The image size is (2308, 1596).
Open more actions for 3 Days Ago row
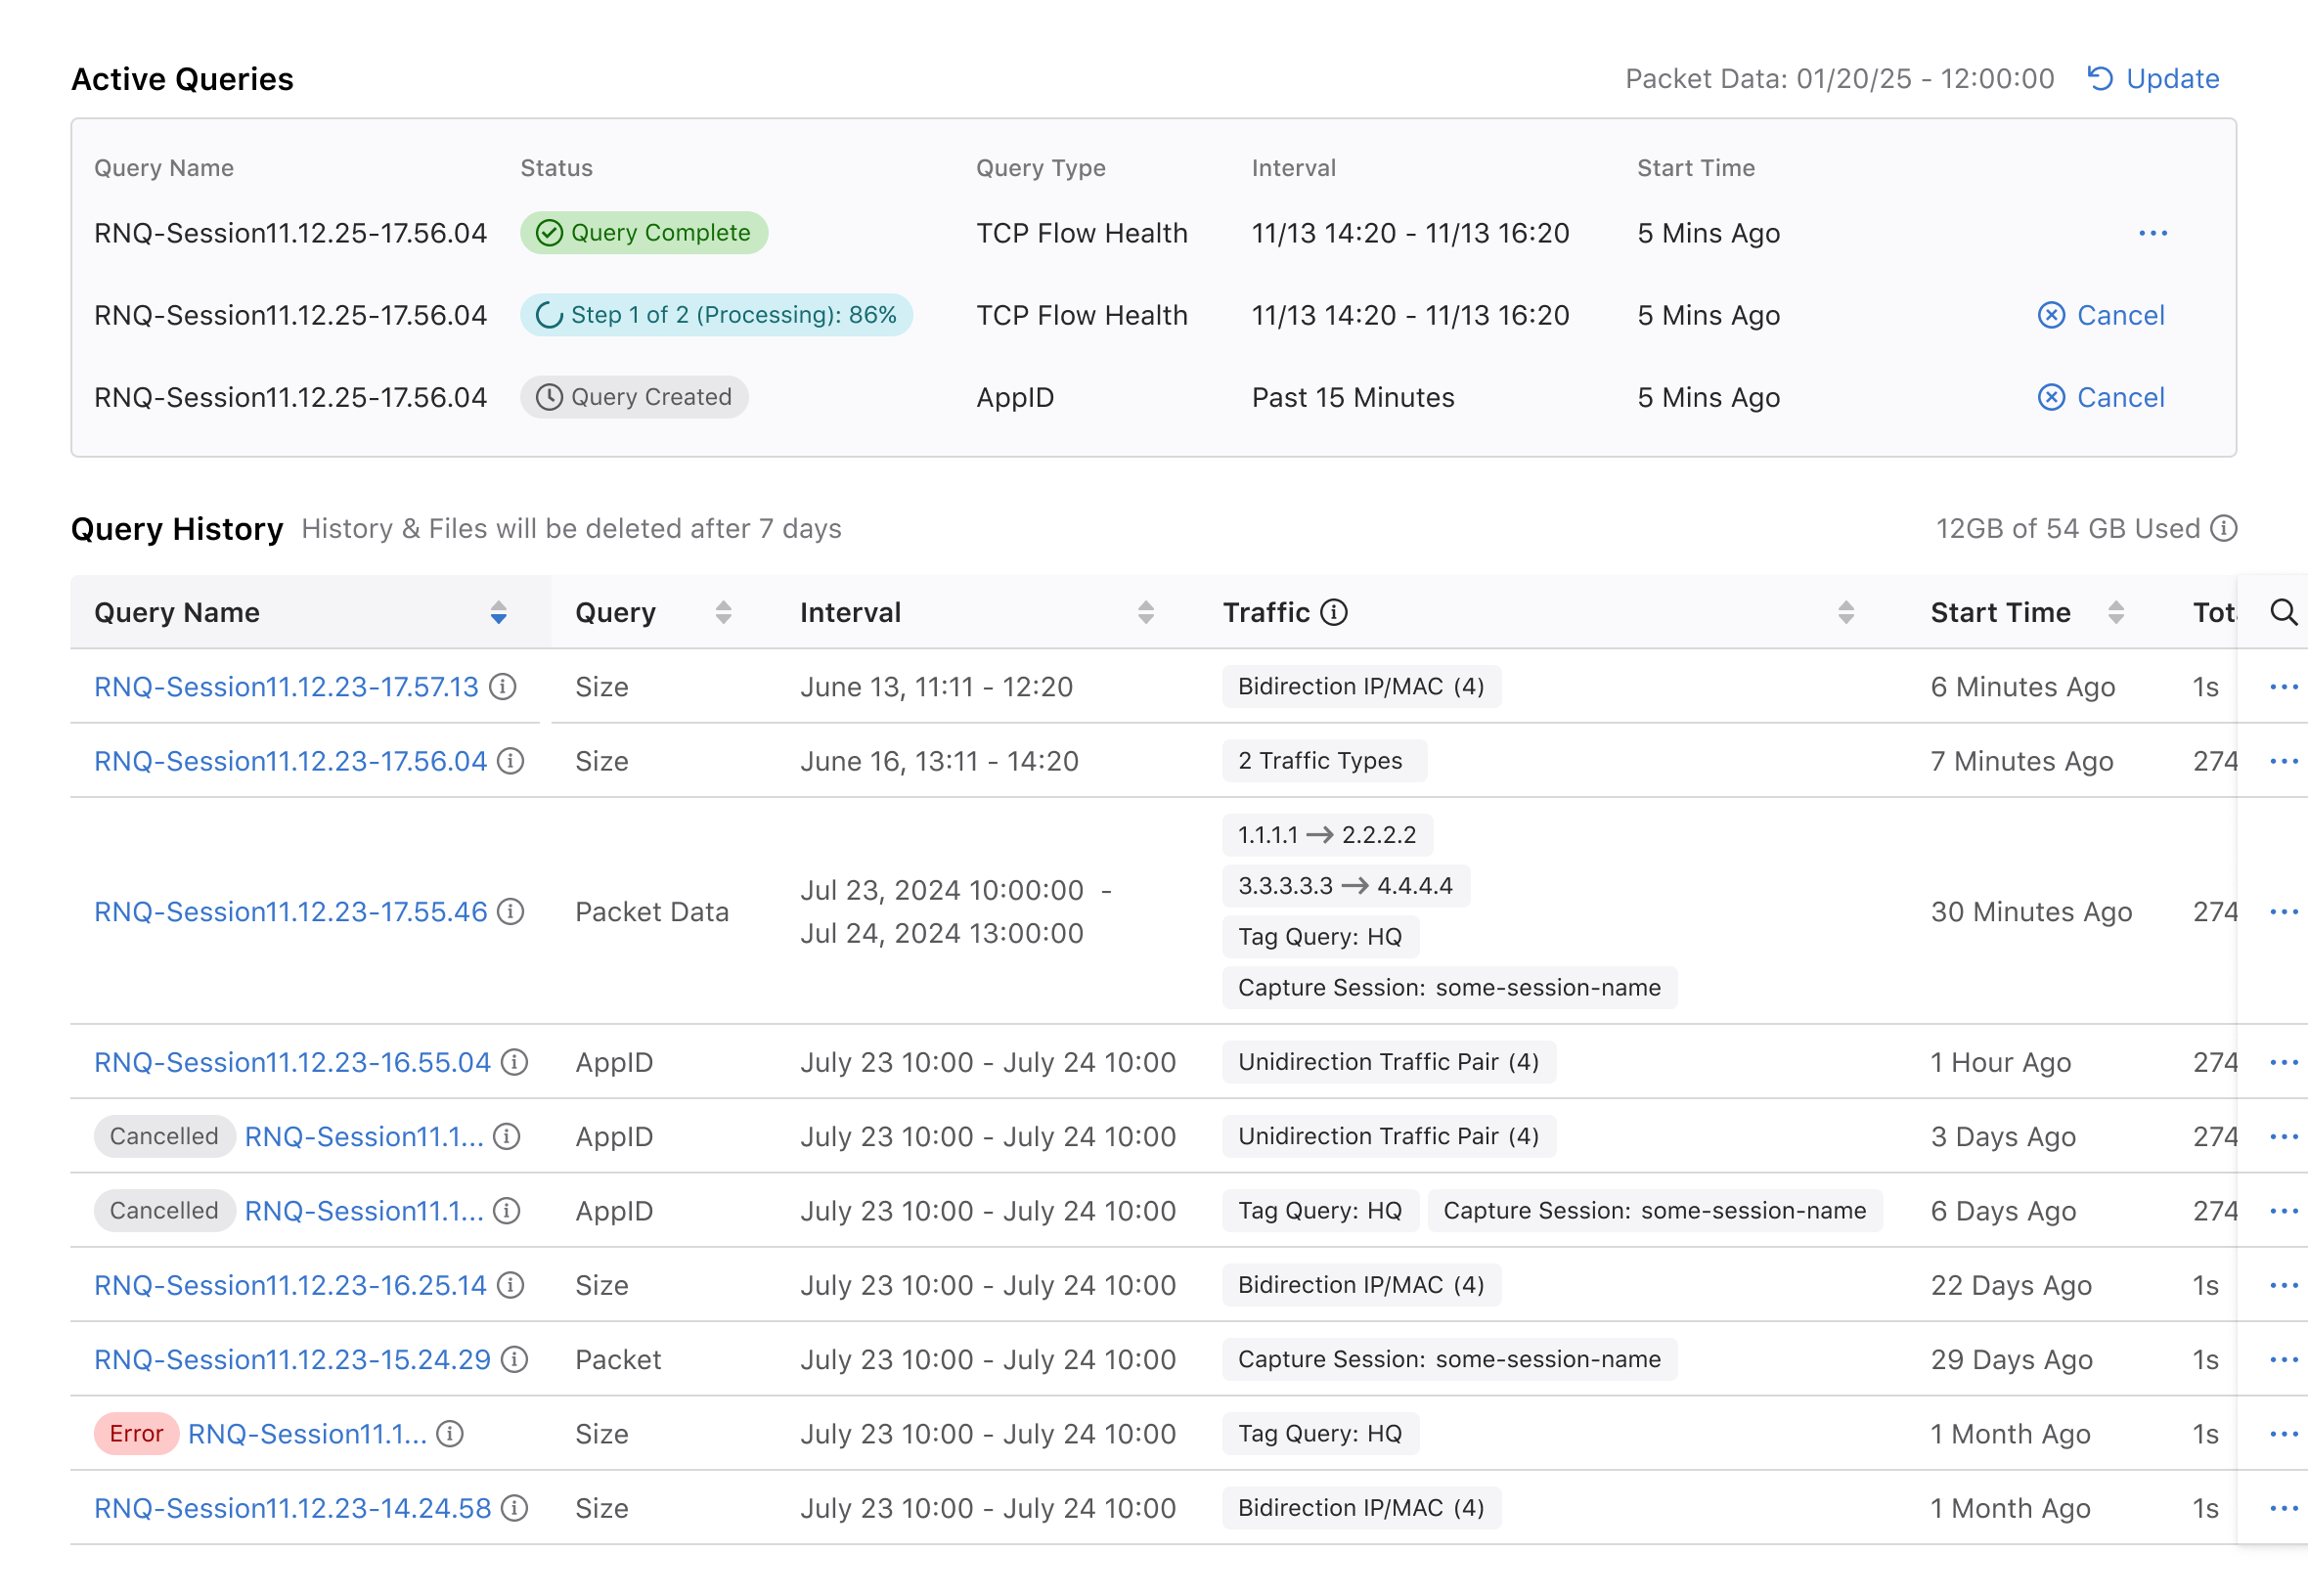point(2283,1137)
